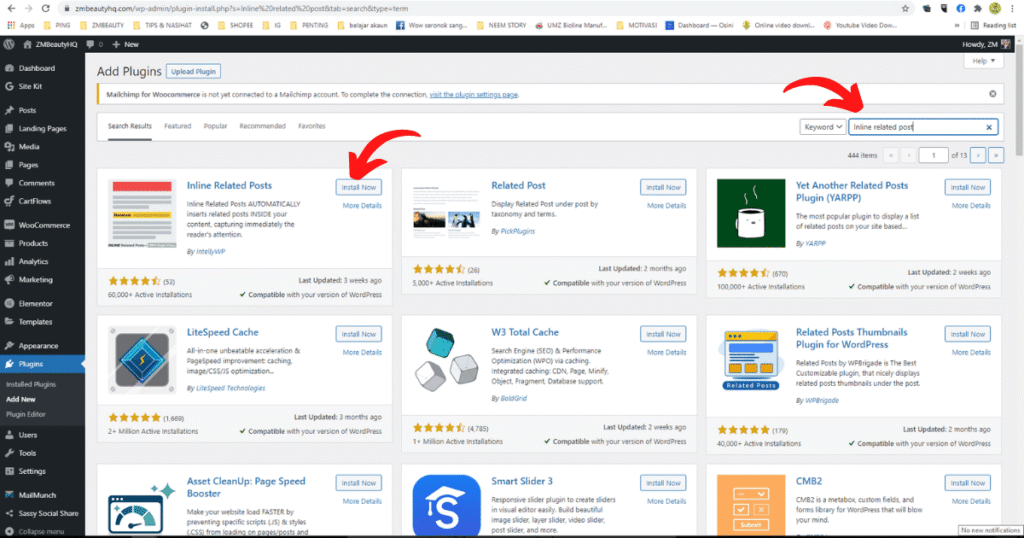Open the Asset CleanUp plugin title link
Viewport: 1024px width, 538px height.
point(246,487)
